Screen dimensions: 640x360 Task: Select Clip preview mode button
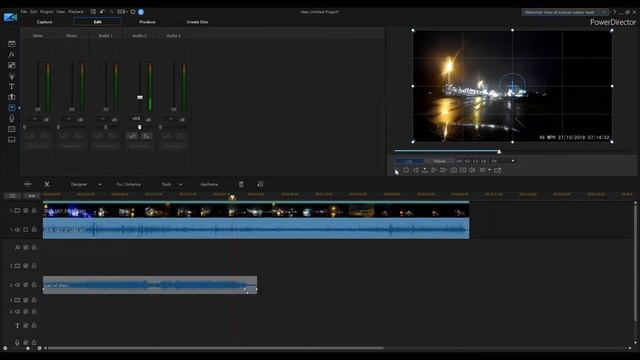[x=410, y=161]
